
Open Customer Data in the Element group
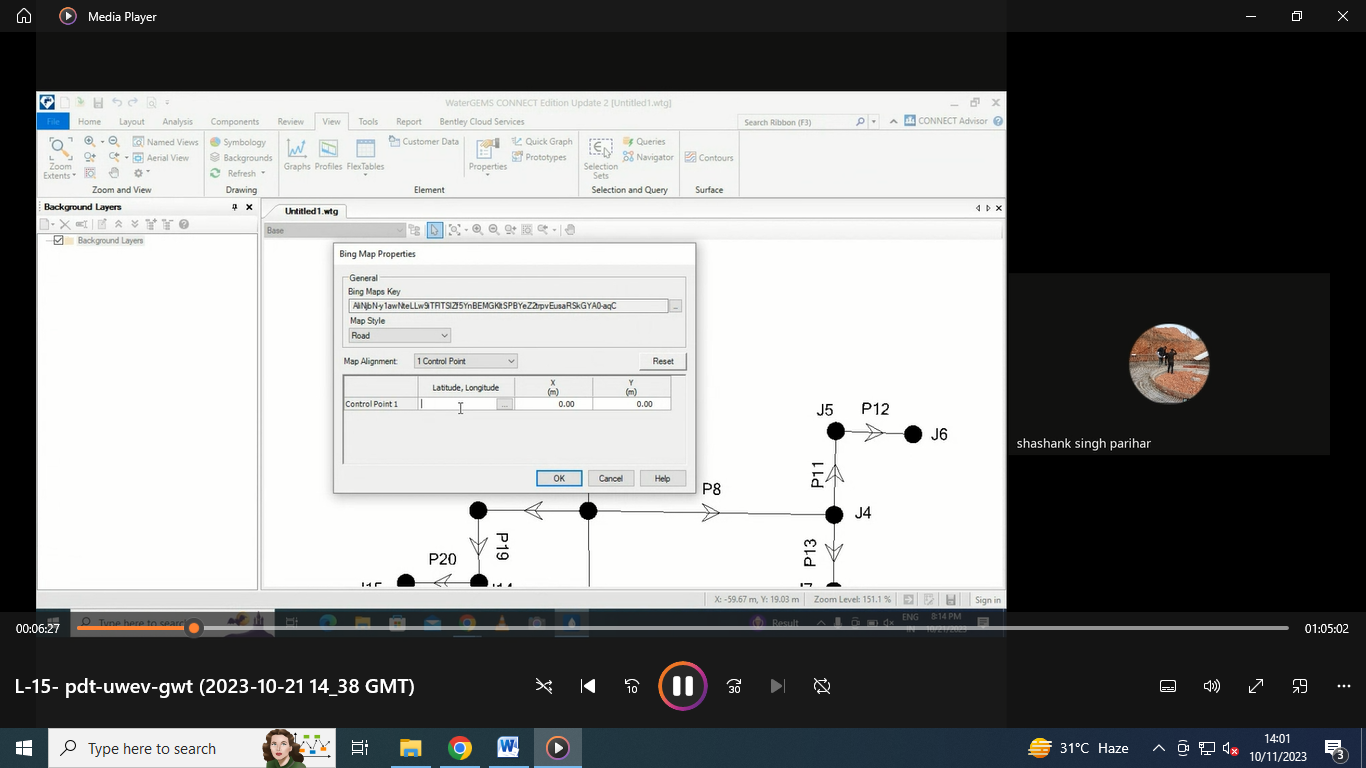[x=424, y=142]
